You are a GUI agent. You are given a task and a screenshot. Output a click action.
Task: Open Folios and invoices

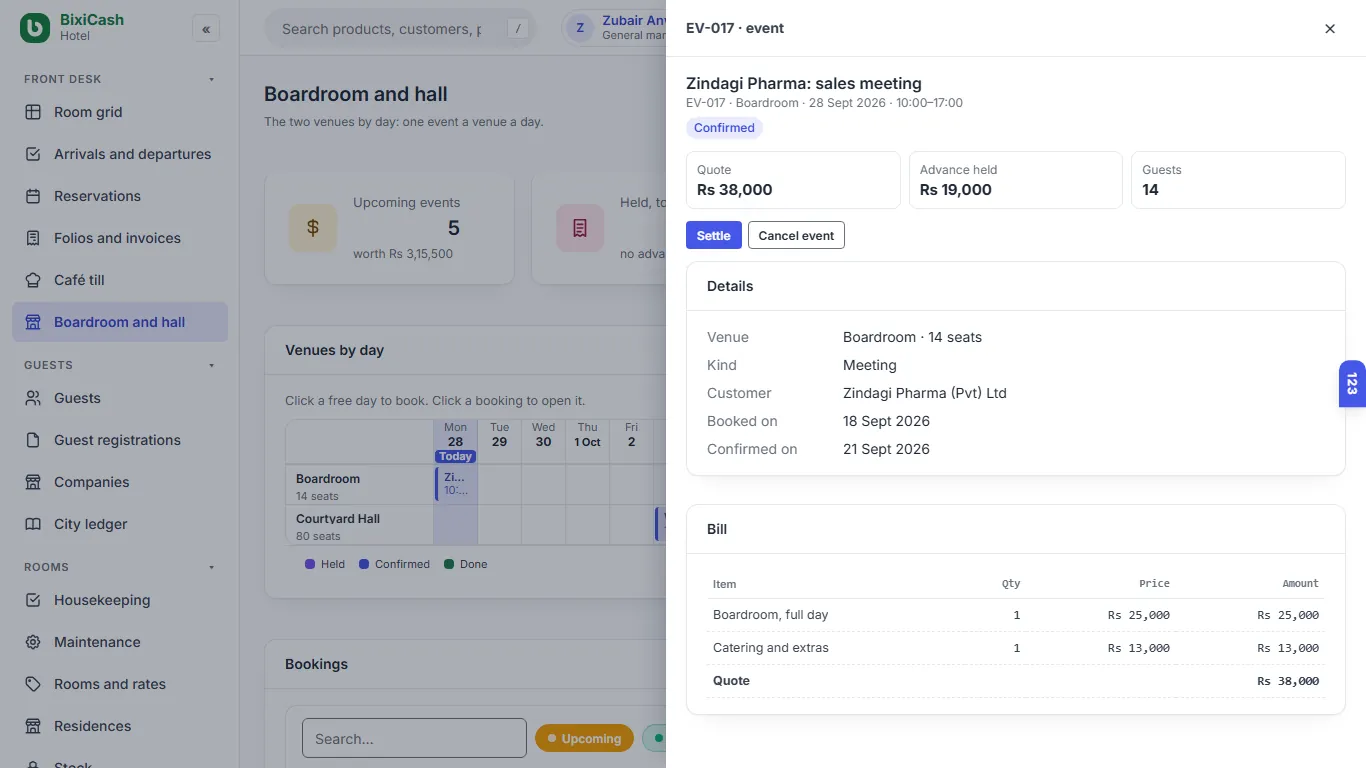(x=120, y=238)
